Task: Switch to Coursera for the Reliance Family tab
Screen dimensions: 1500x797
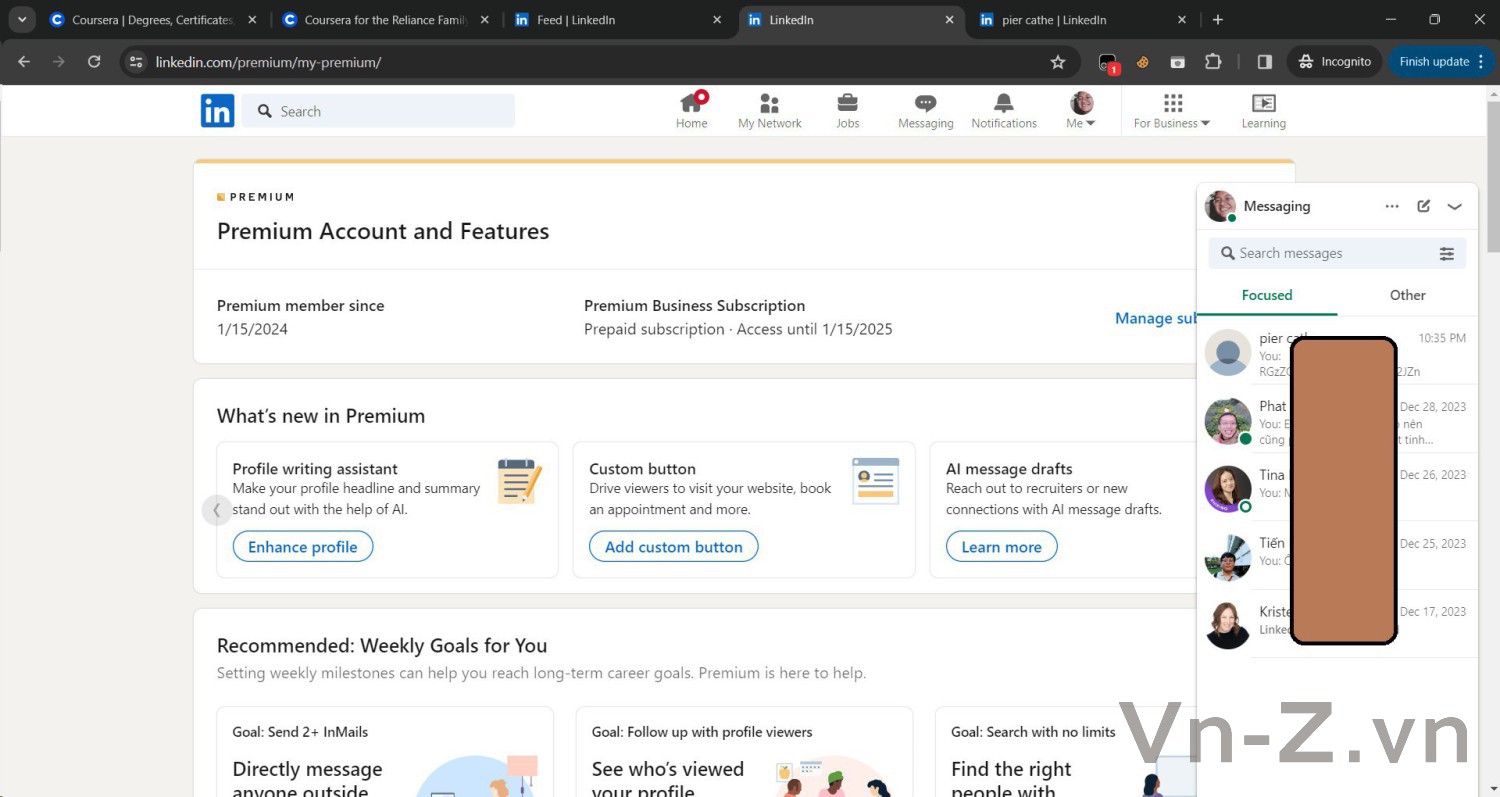Action: [386, 20]
